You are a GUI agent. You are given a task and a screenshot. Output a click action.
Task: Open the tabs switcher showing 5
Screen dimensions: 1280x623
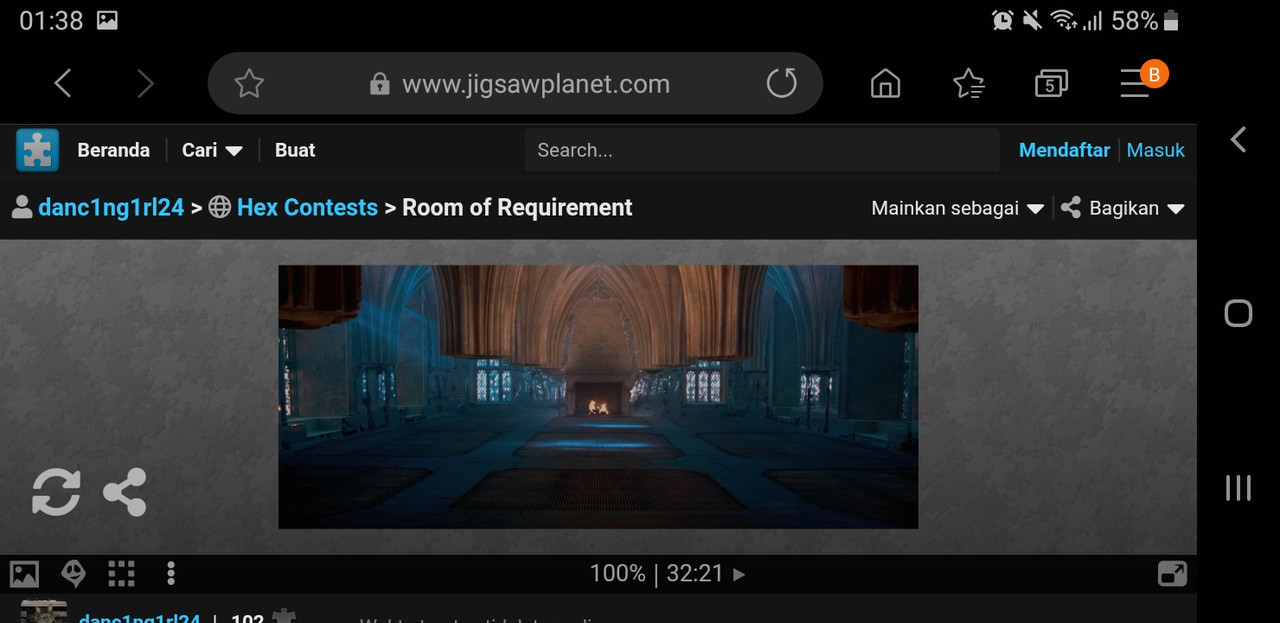[x=1051, y=84]
